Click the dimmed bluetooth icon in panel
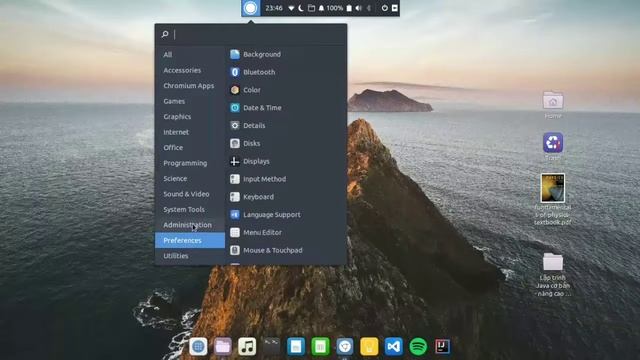Viewport: 640px width, 360px height. coord(369,8)
